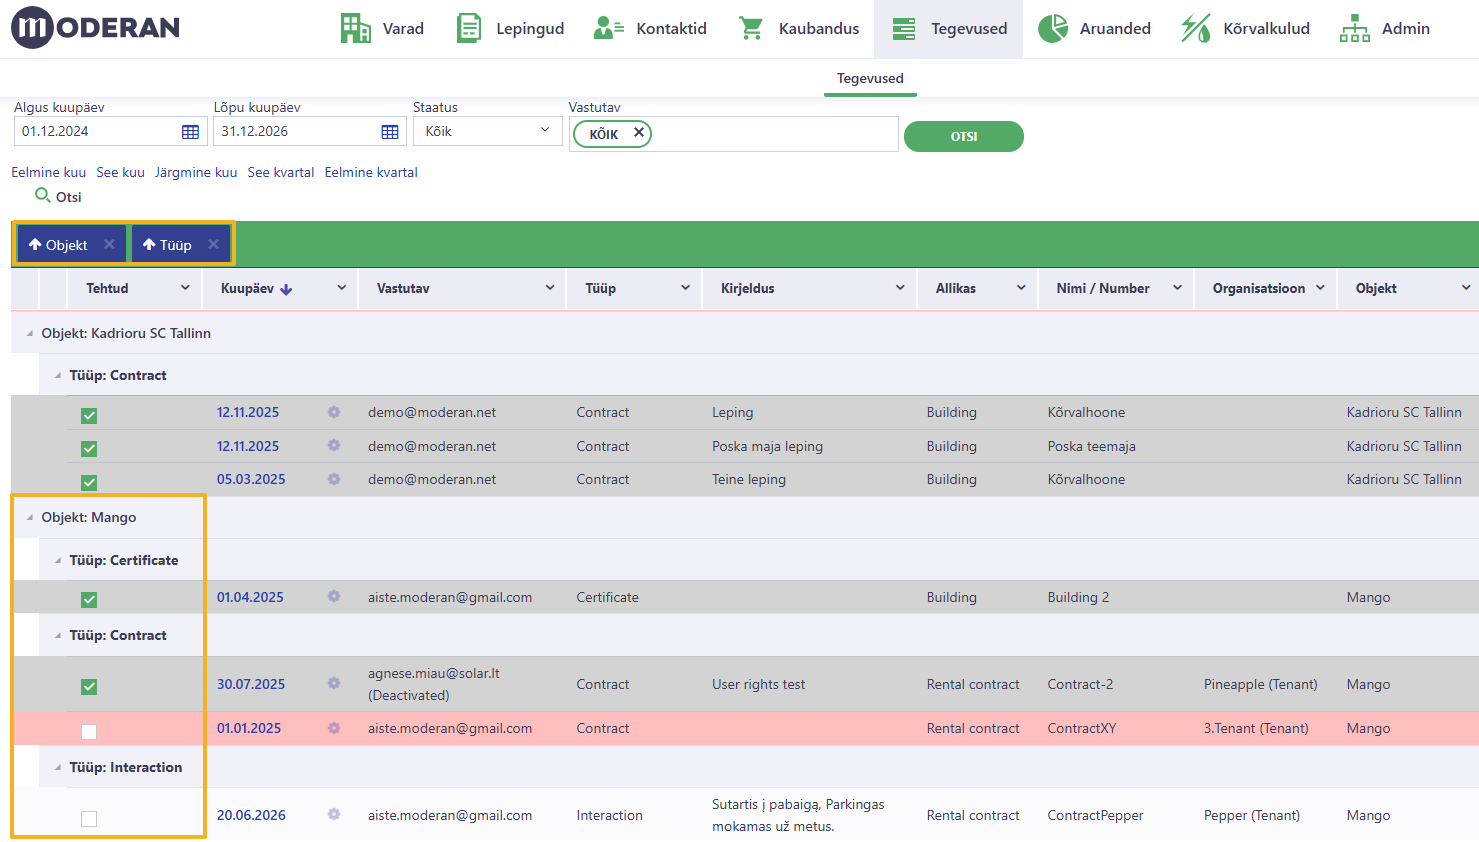Click gear icon for Teine leping row

[334, 479]
